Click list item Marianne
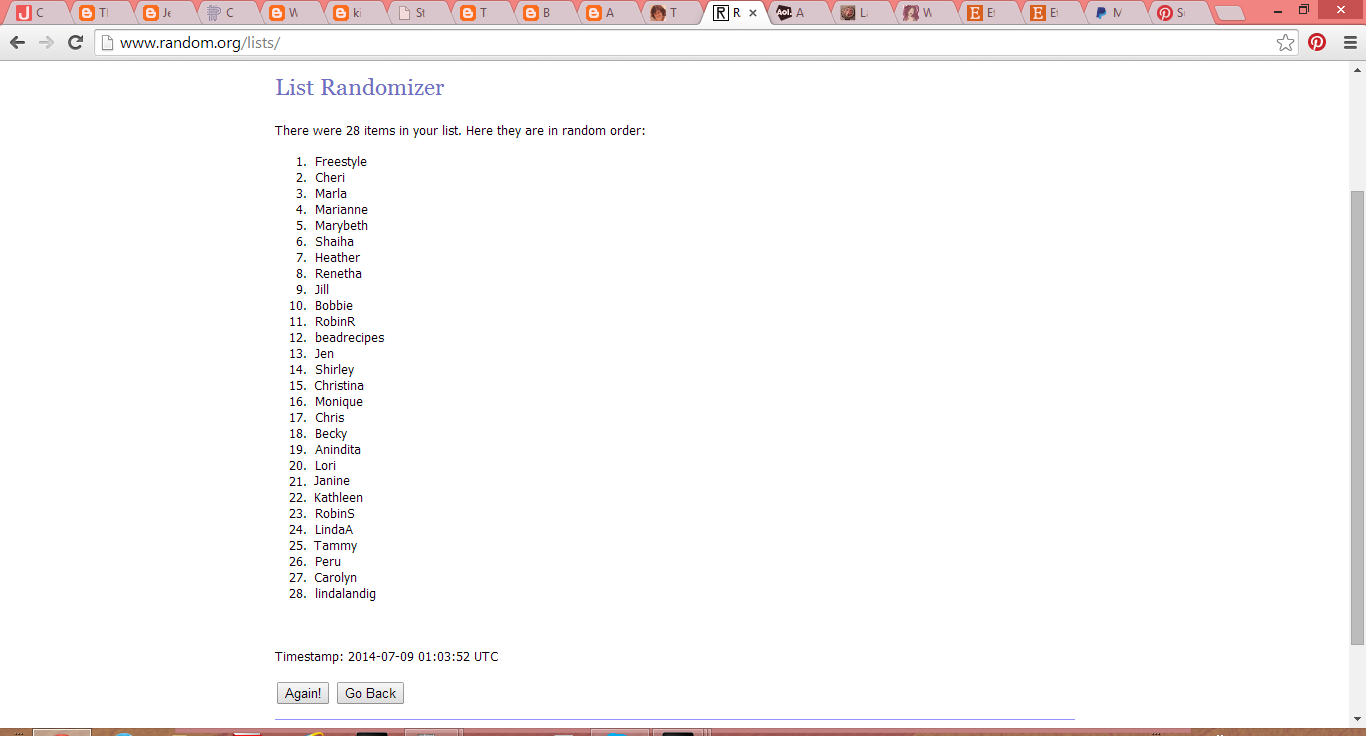Screen dimensions: 1366x736 point(341,210)
